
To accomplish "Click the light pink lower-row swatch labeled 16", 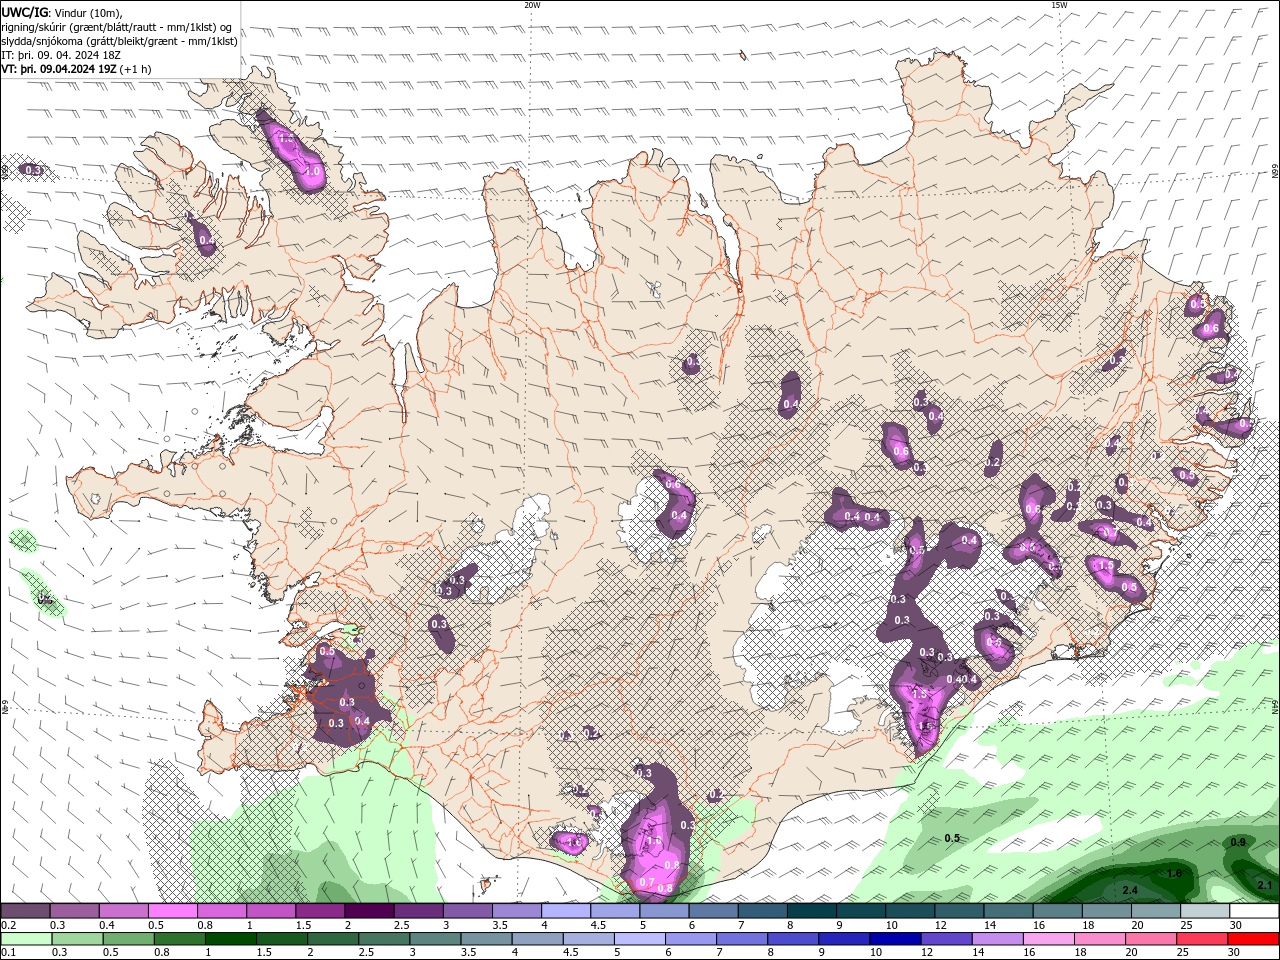I will point(1048,938).
